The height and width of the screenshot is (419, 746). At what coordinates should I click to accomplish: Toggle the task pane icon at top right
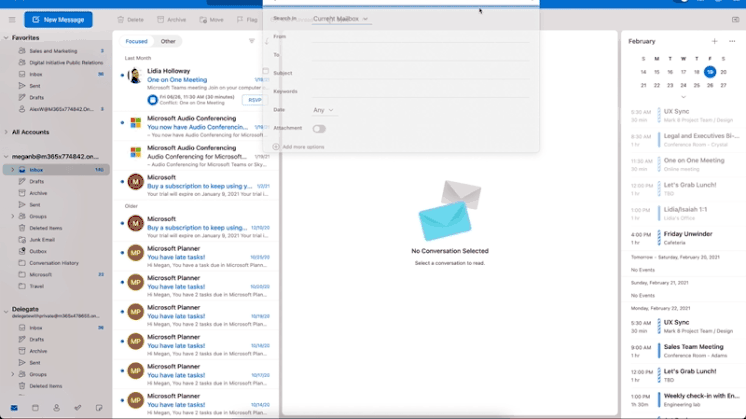(736, 19)
